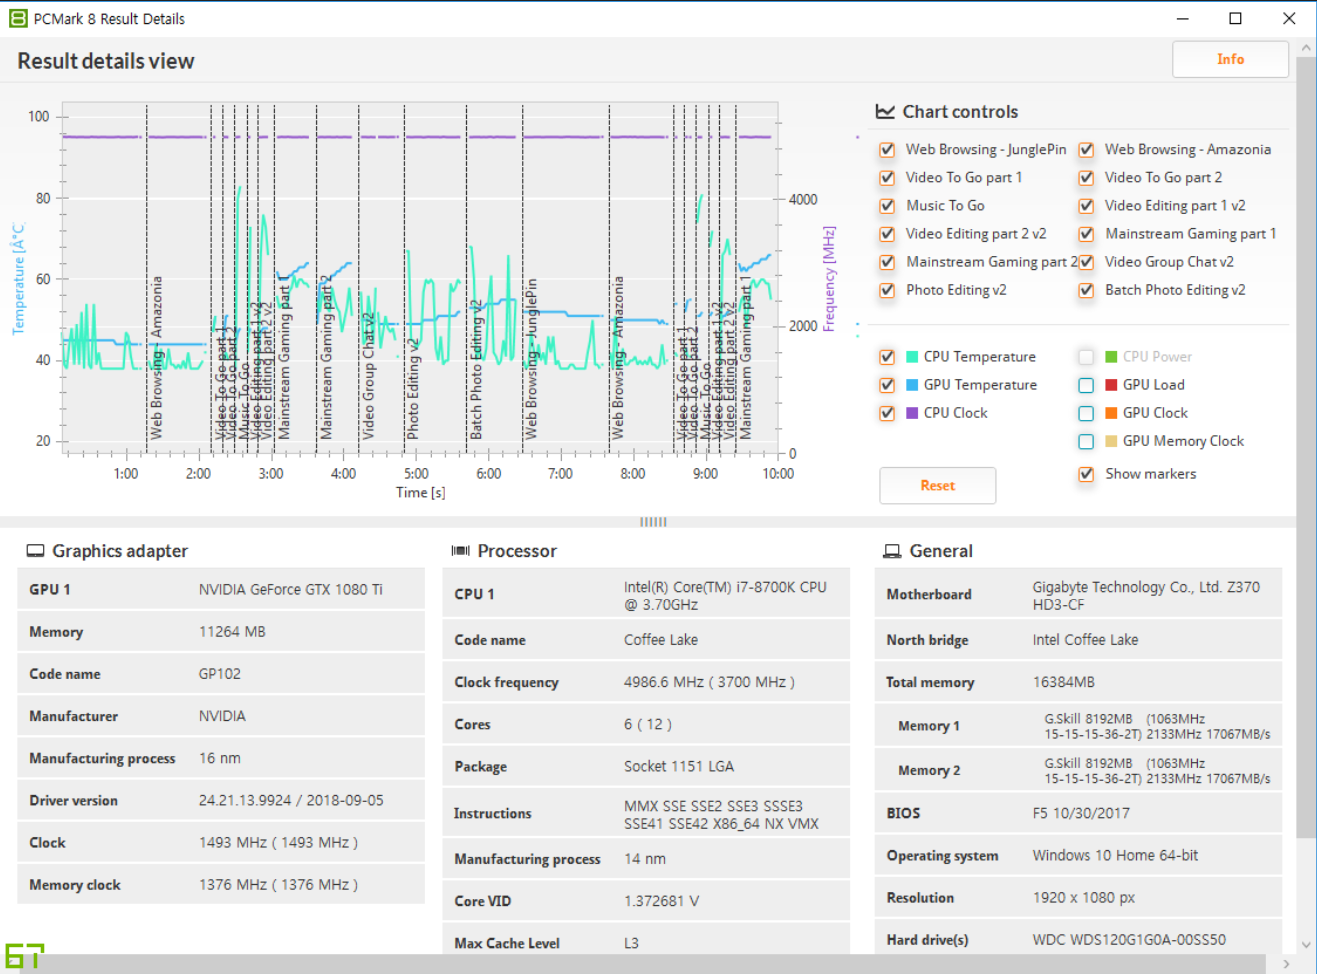Select the Total memory 16384MB value

coord(1064,682)
